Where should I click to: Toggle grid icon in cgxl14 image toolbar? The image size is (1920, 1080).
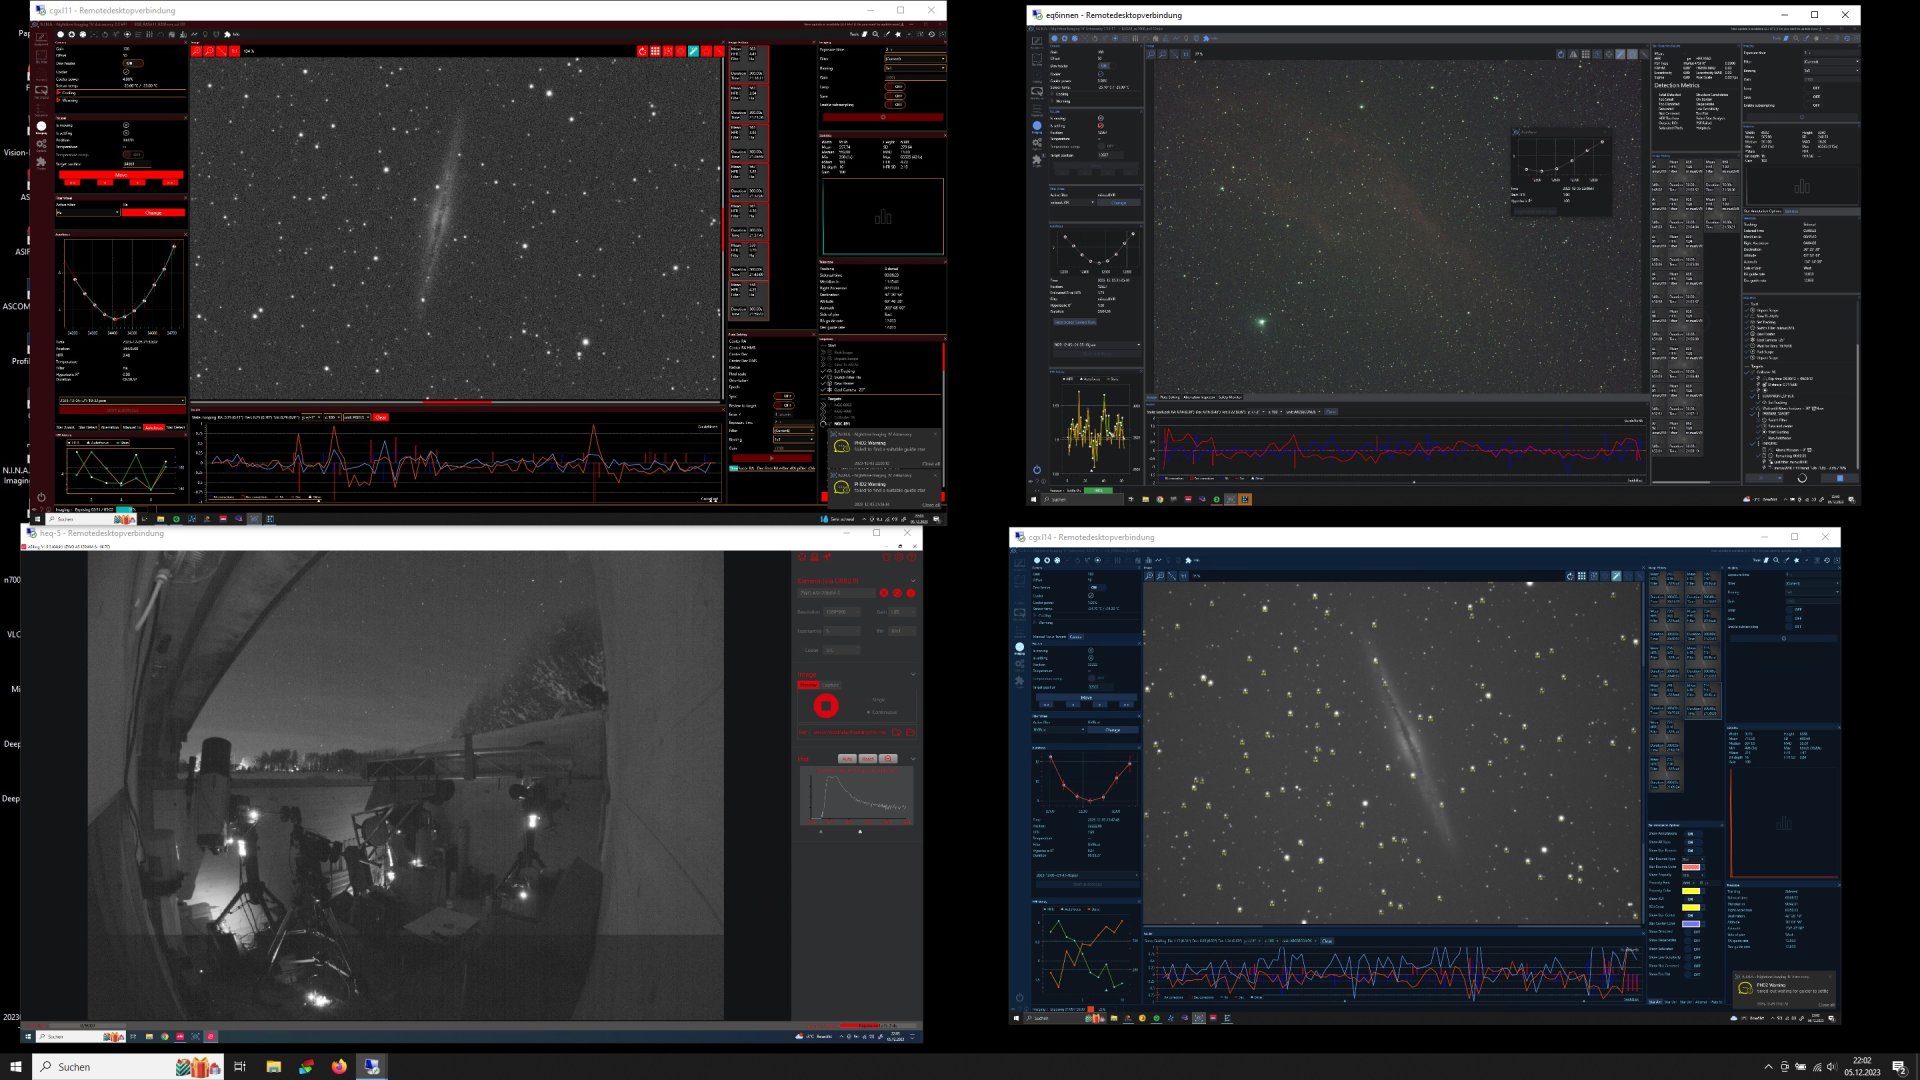(x=1582, y=576)
